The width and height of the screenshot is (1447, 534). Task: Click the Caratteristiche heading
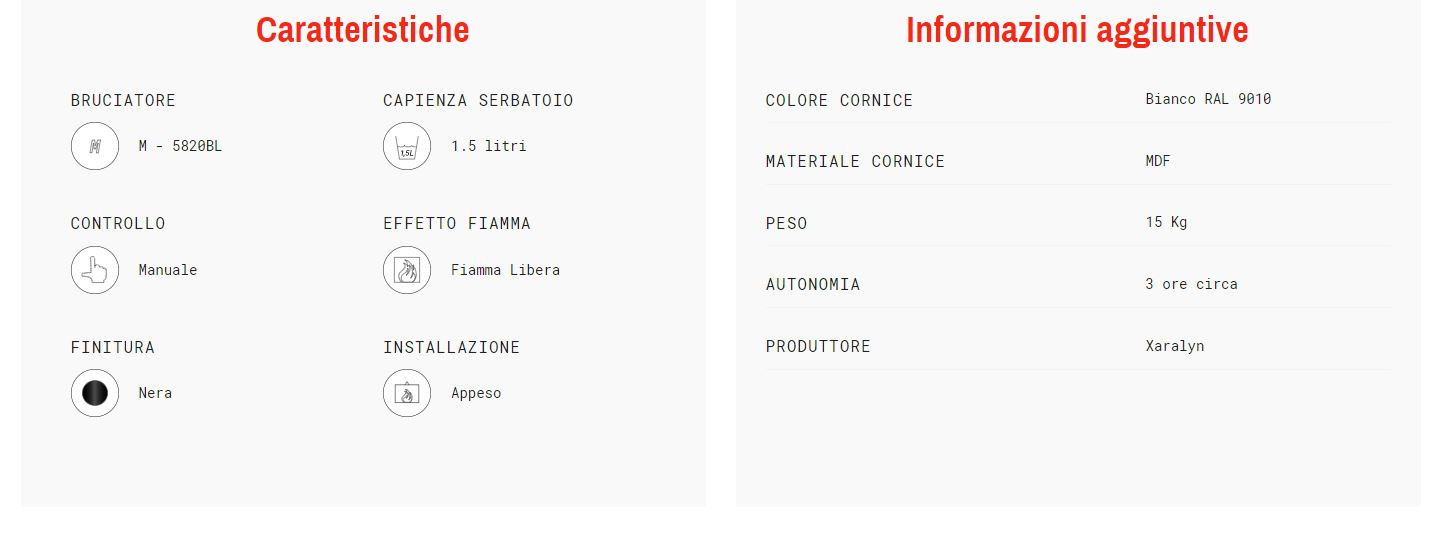pos(363,29)
